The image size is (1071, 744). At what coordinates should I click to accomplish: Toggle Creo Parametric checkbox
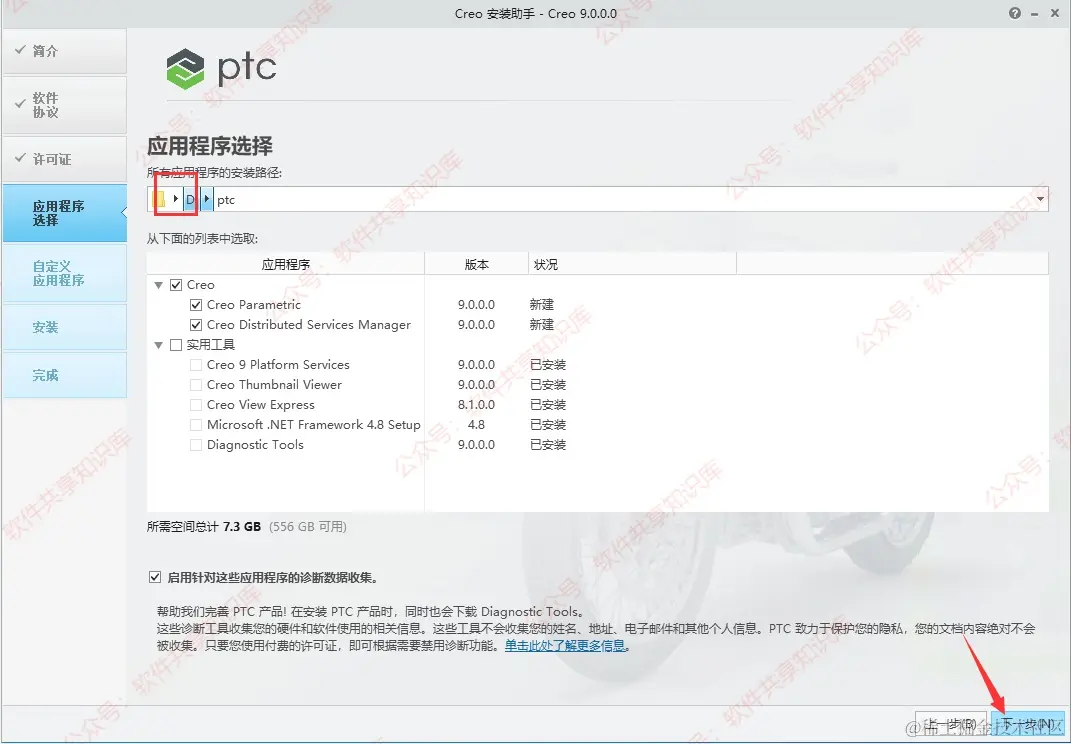(x=196, y=305)
